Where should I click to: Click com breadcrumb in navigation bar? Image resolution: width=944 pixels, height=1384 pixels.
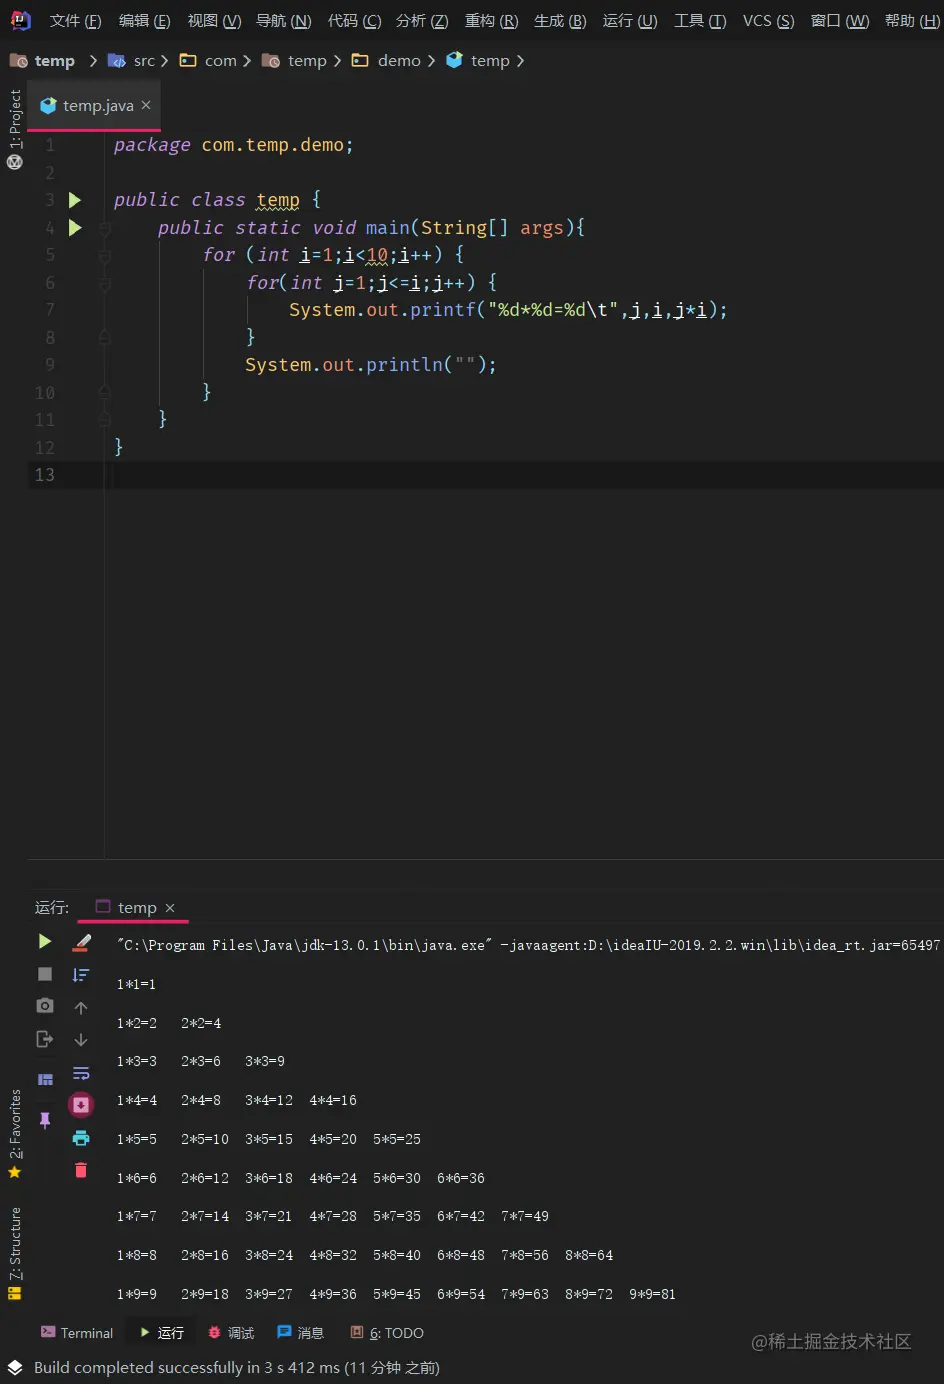(208, 61)
